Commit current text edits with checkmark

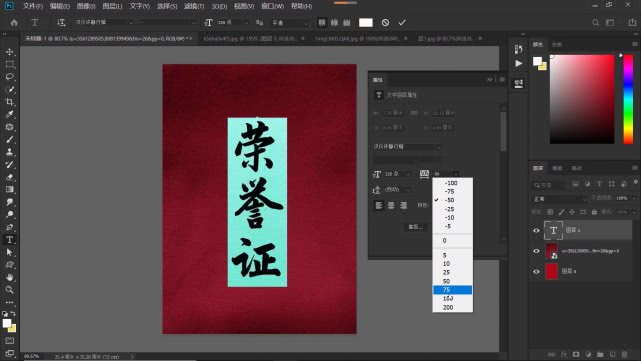tap(402, 23)
